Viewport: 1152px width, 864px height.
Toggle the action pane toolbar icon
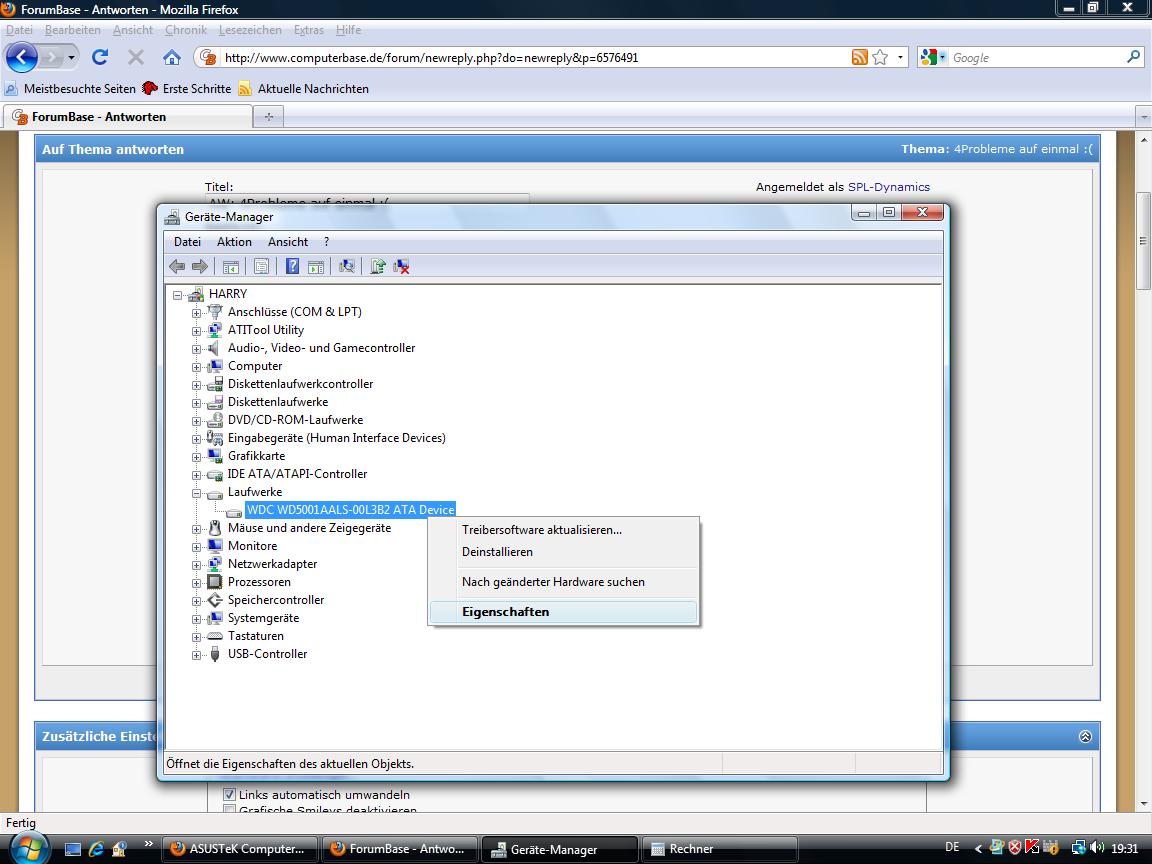[316, 267]
